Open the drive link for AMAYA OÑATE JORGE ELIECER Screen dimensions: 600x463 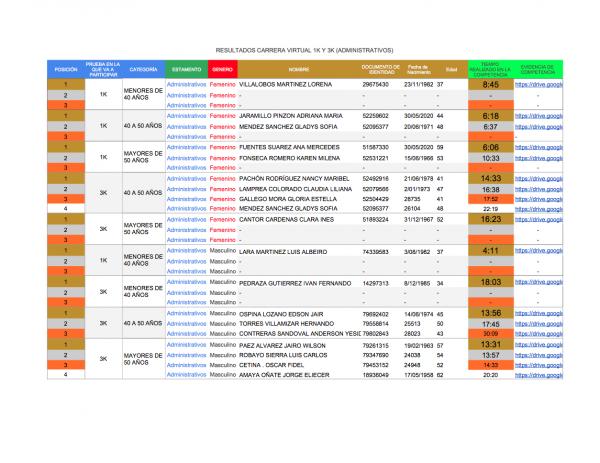coord(539,375)
